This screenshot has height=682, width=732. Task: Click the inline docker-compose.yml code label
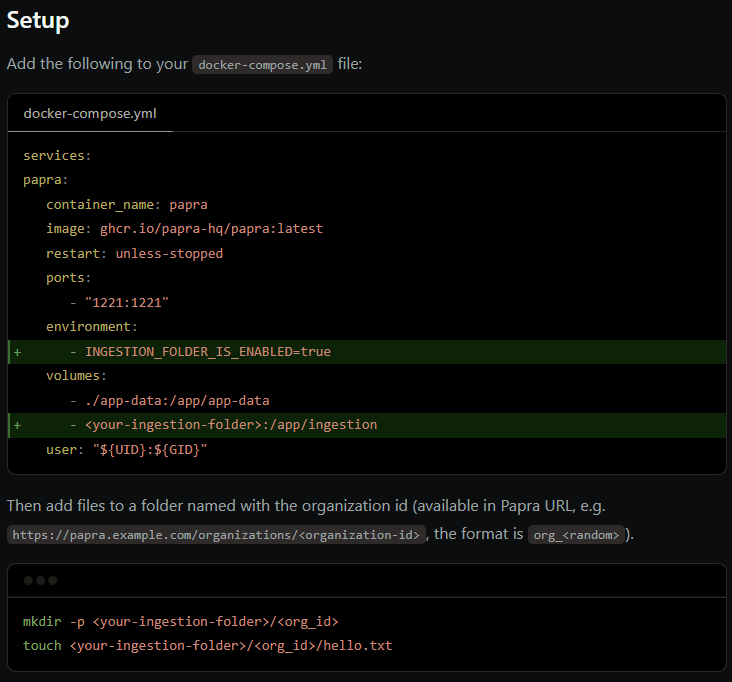point(262,64)
